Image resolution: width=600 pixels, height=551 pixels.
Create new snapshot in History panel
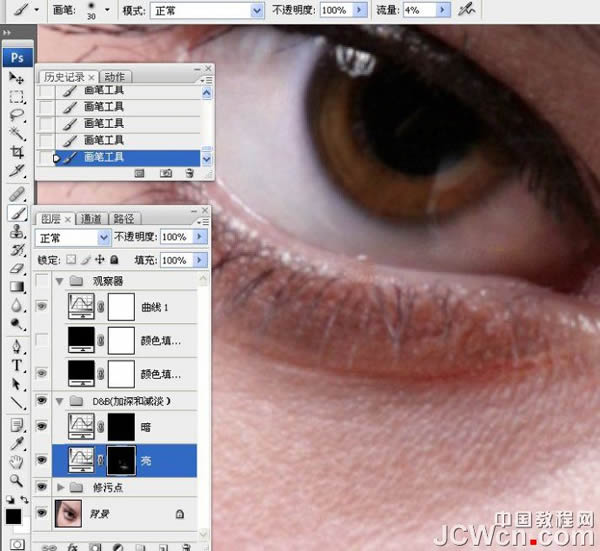click(x=166, y=174)
